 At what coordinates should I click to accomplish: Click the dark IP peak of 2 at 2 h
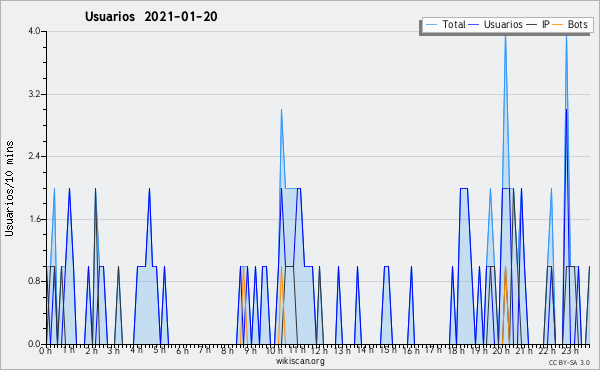pos(95,189)
